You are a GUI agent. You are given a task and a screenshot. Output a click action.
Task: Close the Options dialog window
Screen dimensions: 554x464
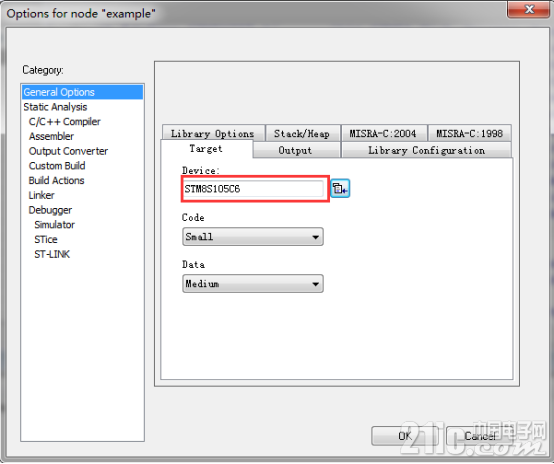(x=528, y=9)
